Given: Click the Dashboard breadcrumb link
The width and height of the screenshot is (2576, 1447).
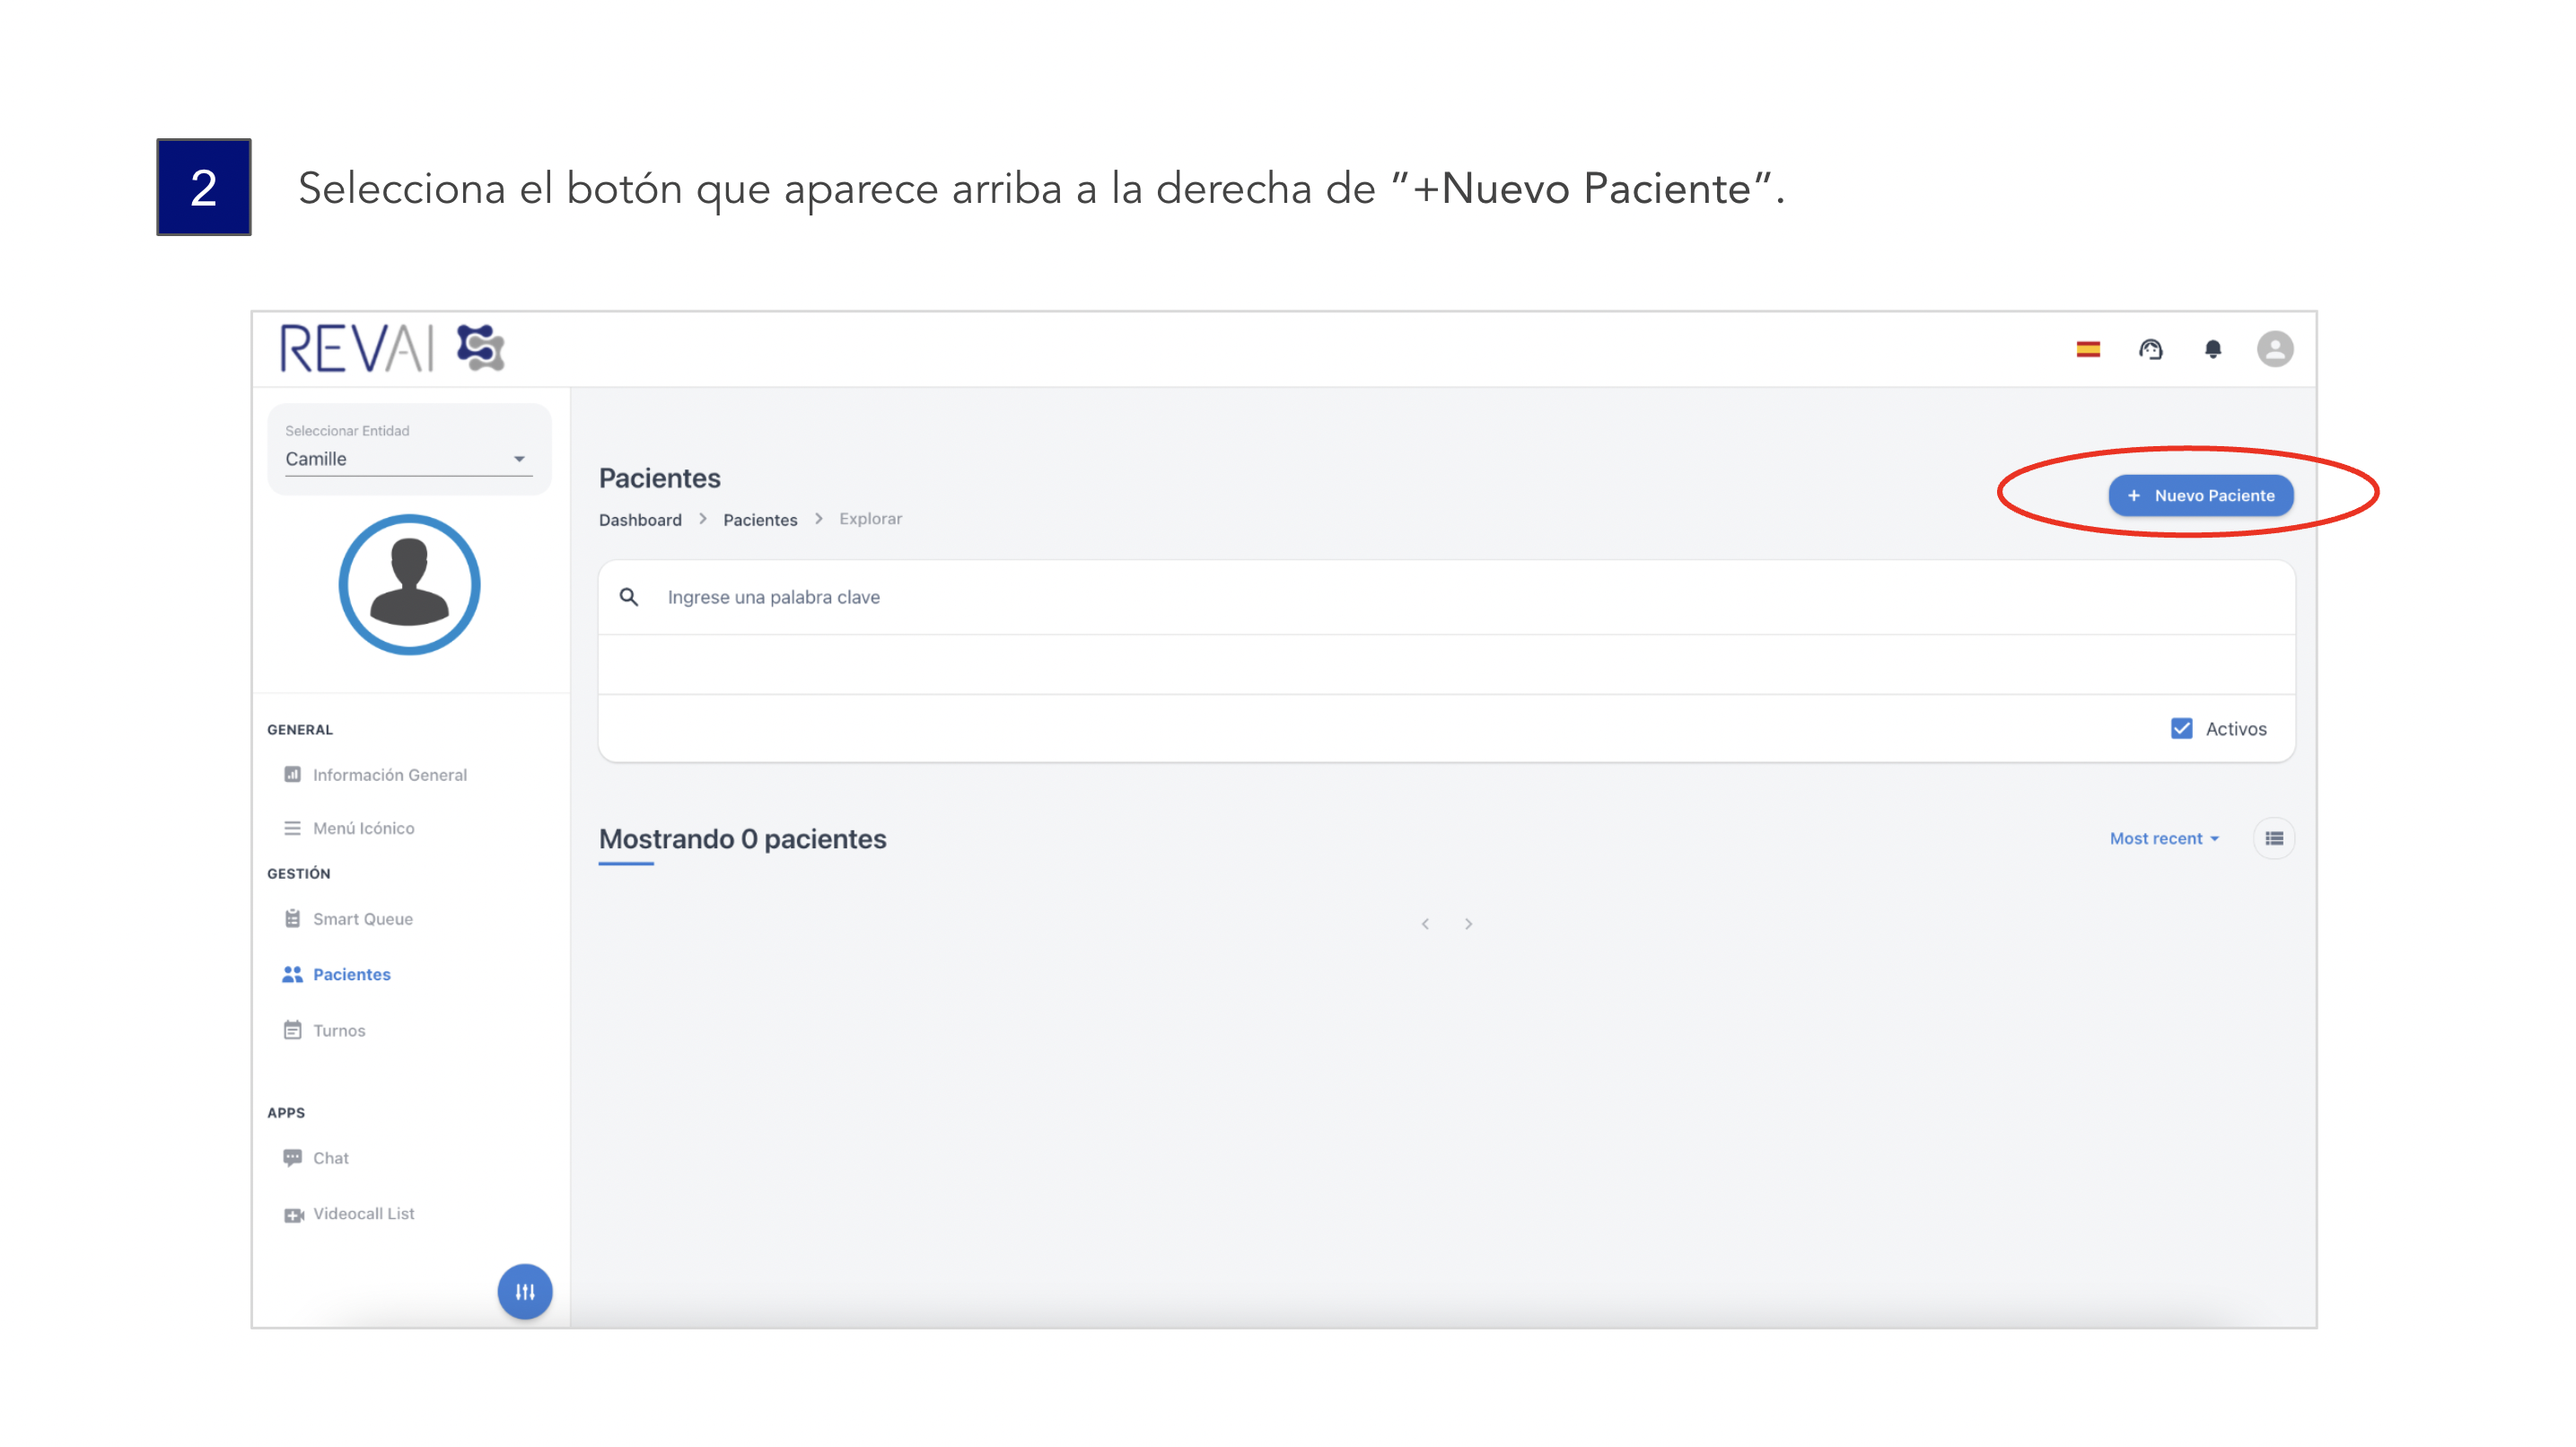Looking at the screenshot, I should [x=640, y=519].
